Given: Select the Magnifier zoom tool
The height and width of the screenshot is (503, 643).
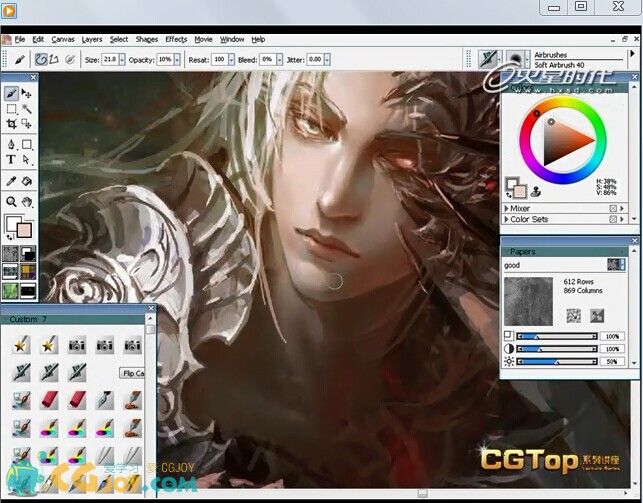Looking at the screenshot, I should pyautogui.click(x=11, y=201).
